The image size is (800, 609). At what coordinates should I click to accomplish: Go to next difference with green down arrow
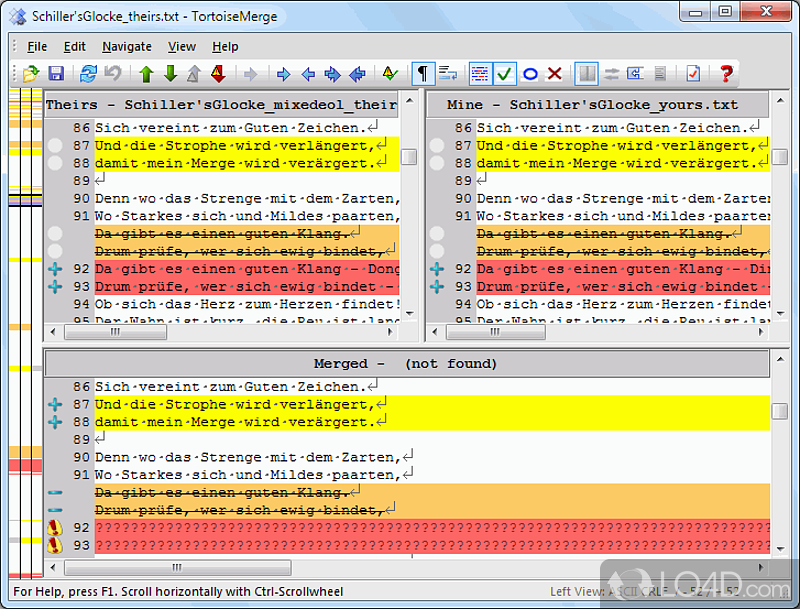pyautogui.click(x=170, y=74)
